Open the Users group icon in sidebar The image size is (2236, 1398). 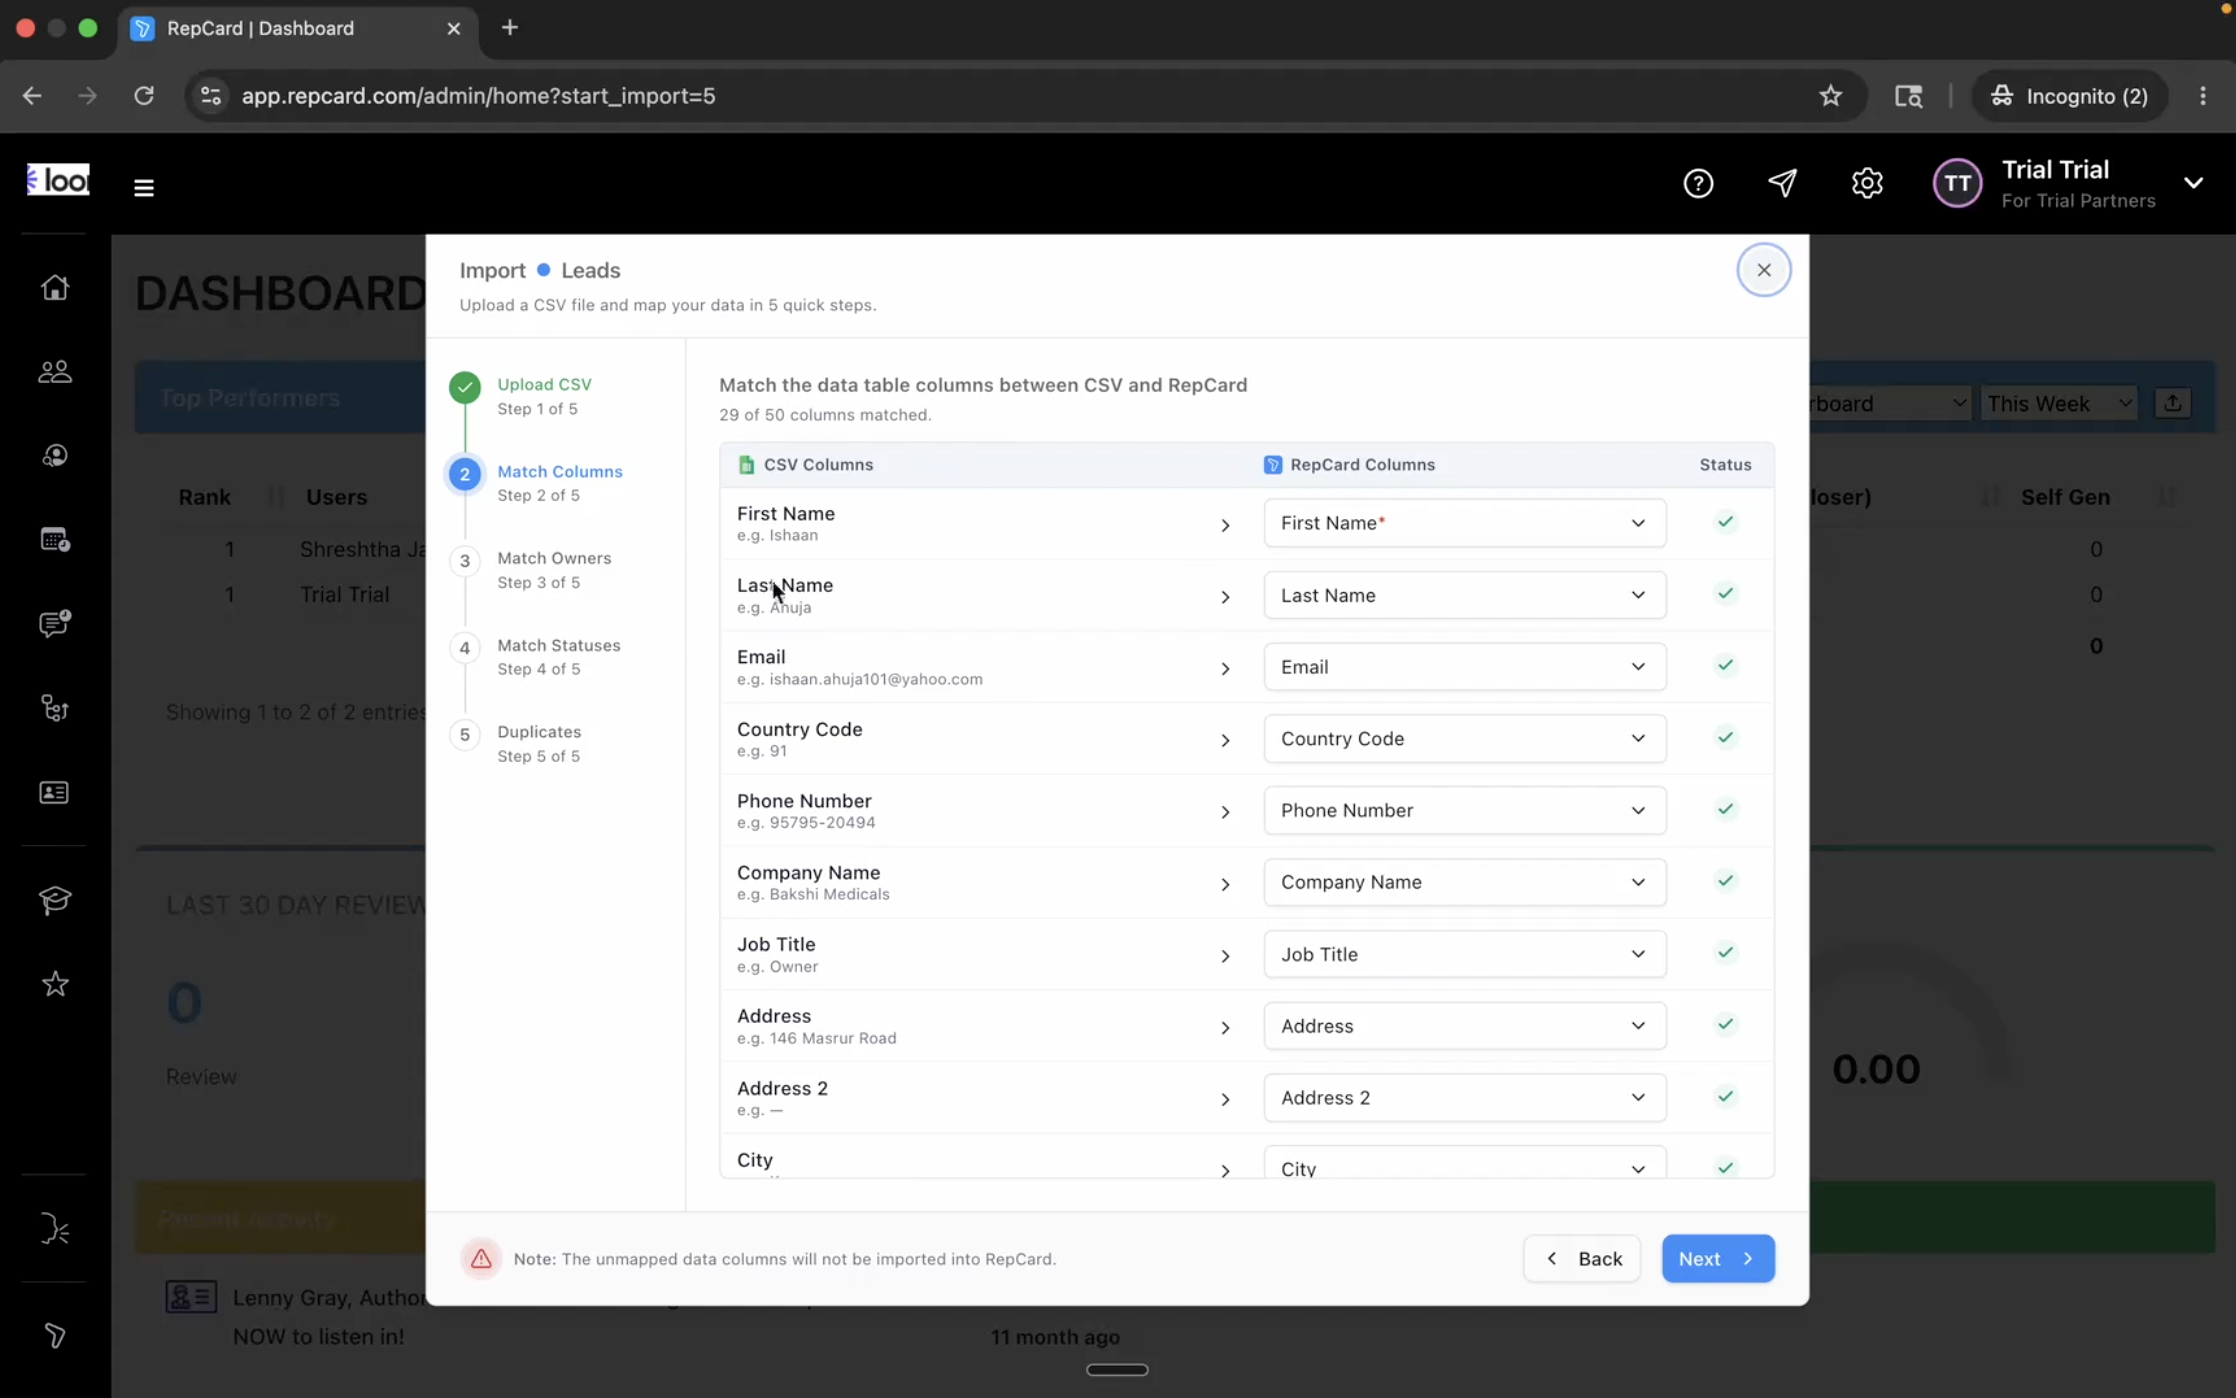[55, 372]
